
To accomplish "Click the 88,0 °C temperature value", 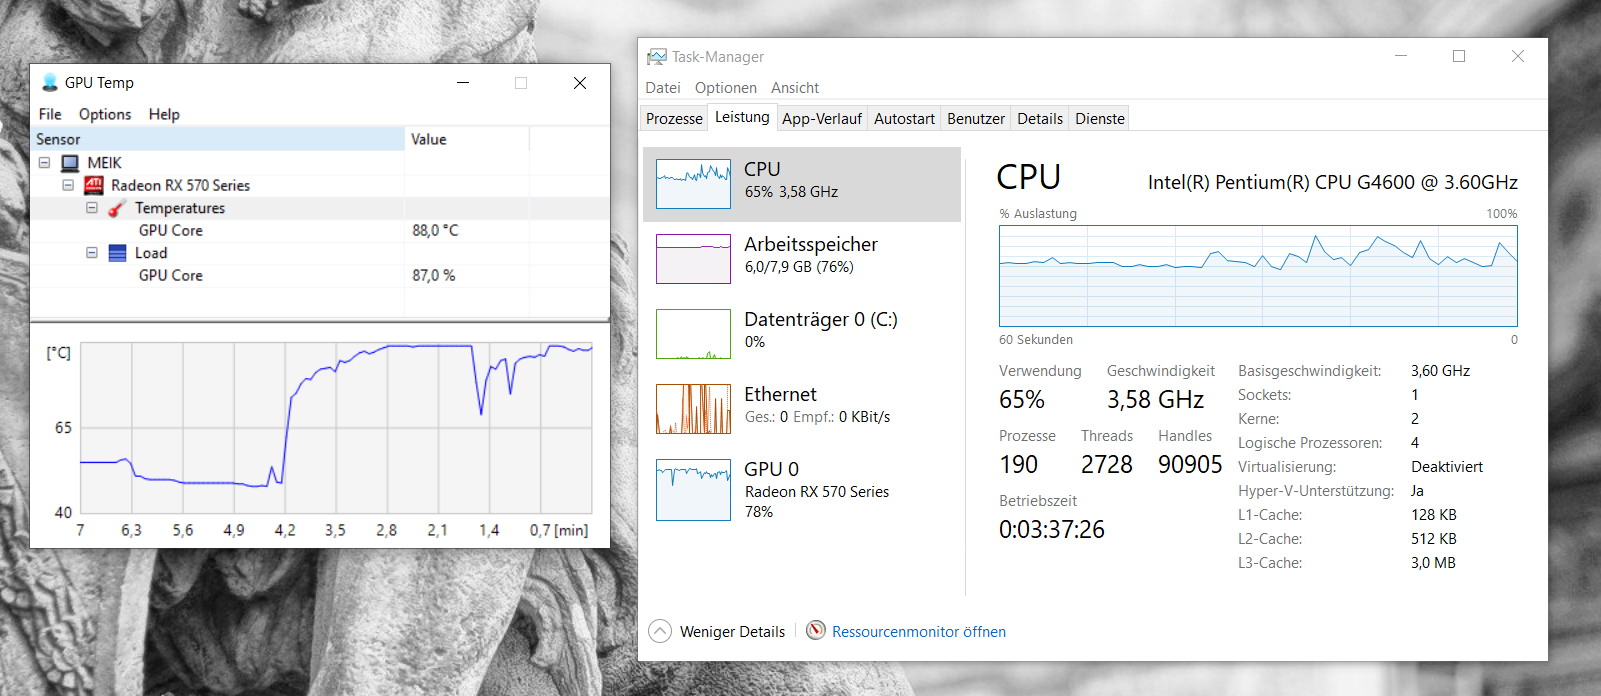I will (x=435, y=230).
